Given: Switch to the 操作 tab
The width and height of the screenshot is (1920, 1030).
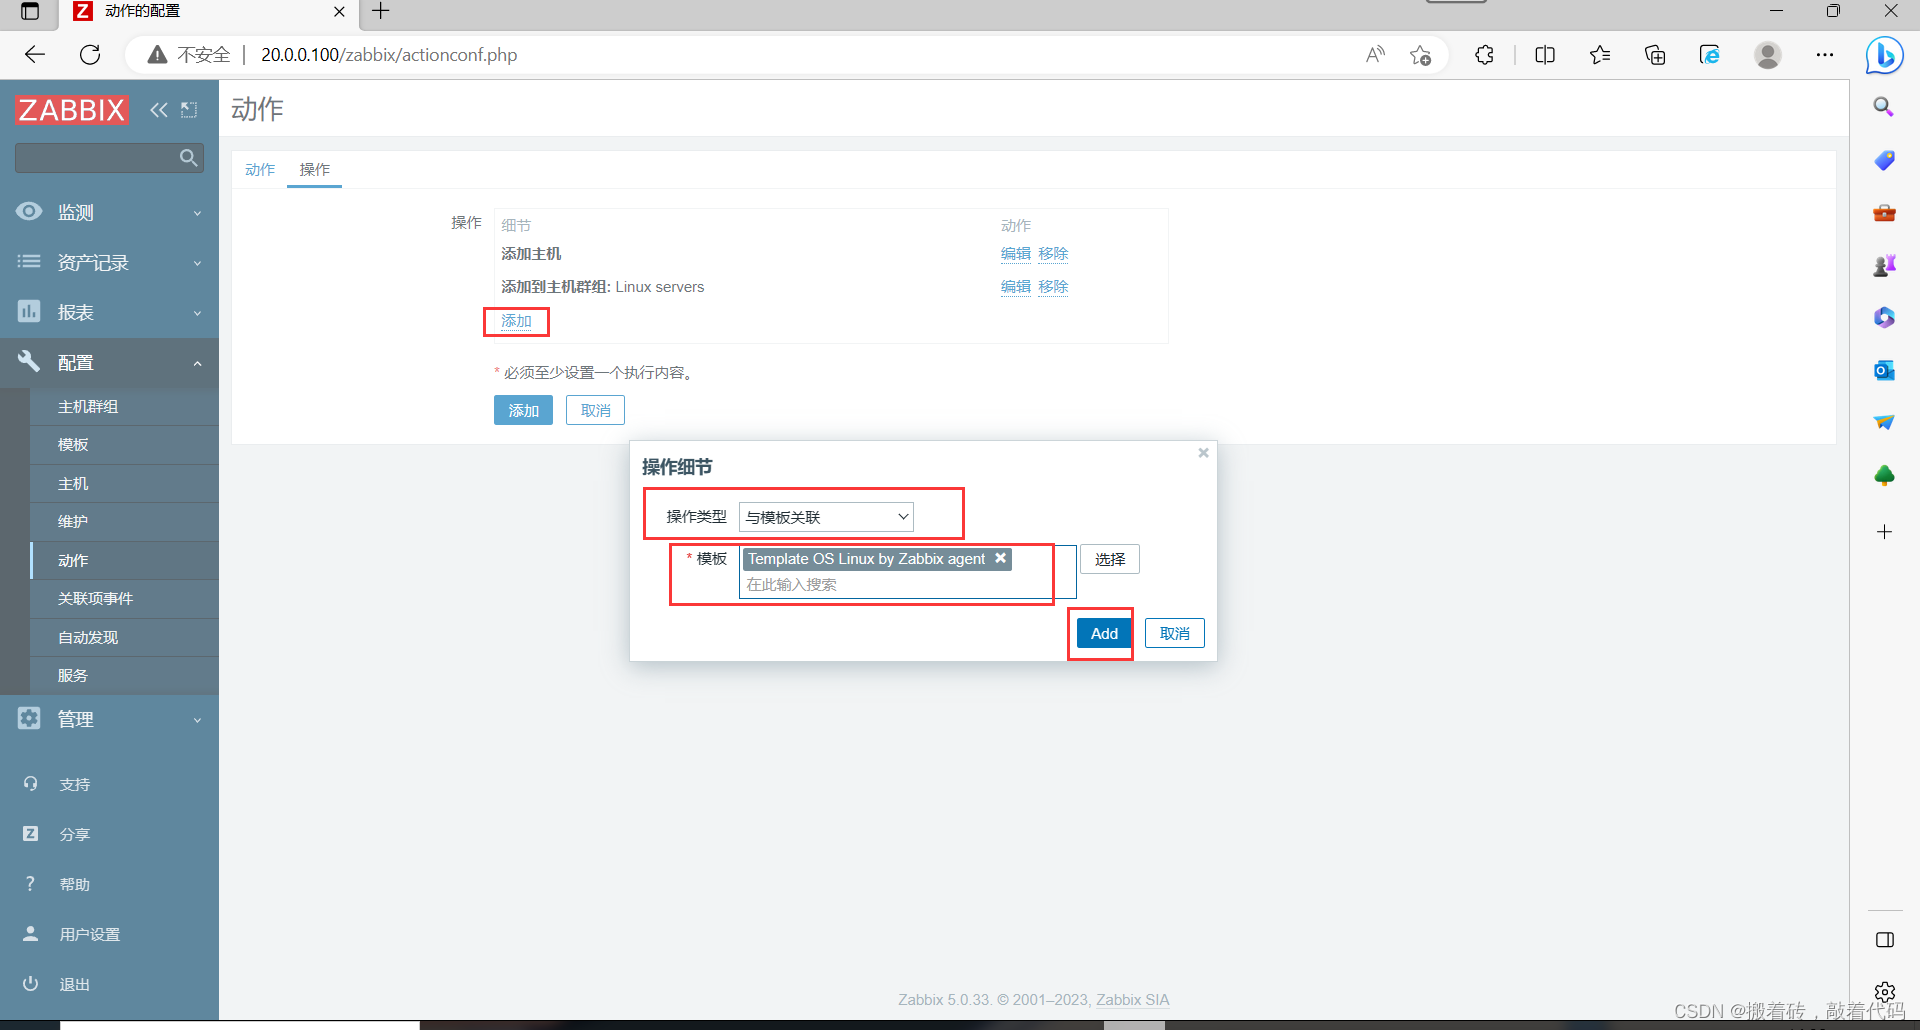Looking at the screenshot, I should tap(315, 169).
